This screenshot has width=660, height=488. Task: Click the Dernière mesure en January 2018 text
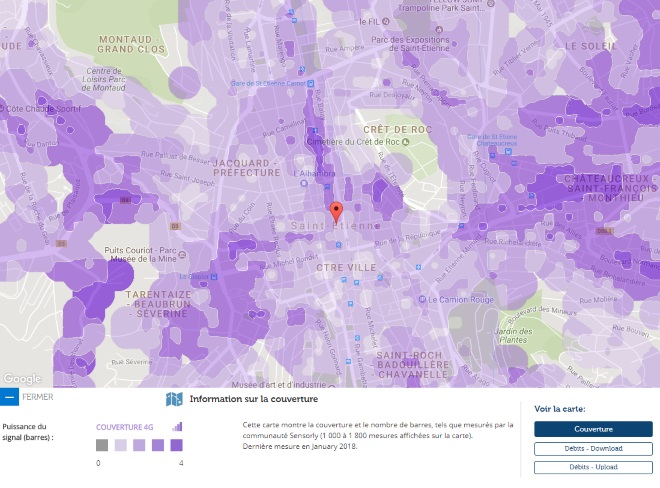300,446
